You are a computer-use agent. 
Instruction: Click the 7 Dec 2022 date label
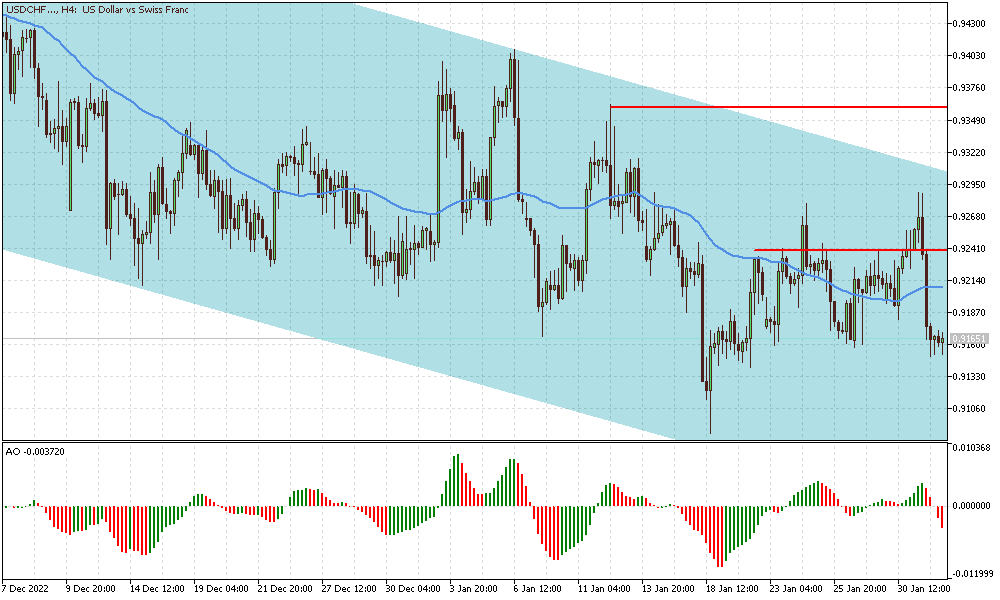(25, 589)
